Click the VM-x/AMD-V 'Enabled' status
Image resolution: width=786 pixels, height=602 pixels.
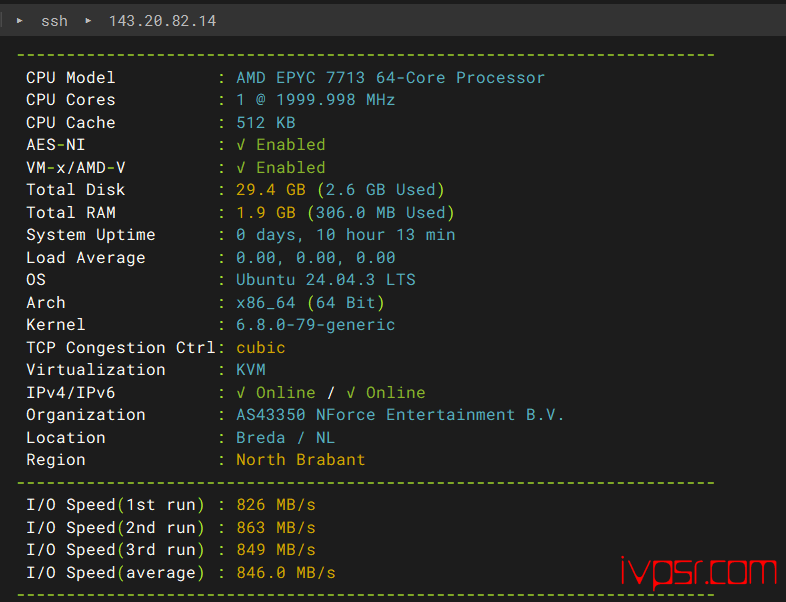(281, 167)
